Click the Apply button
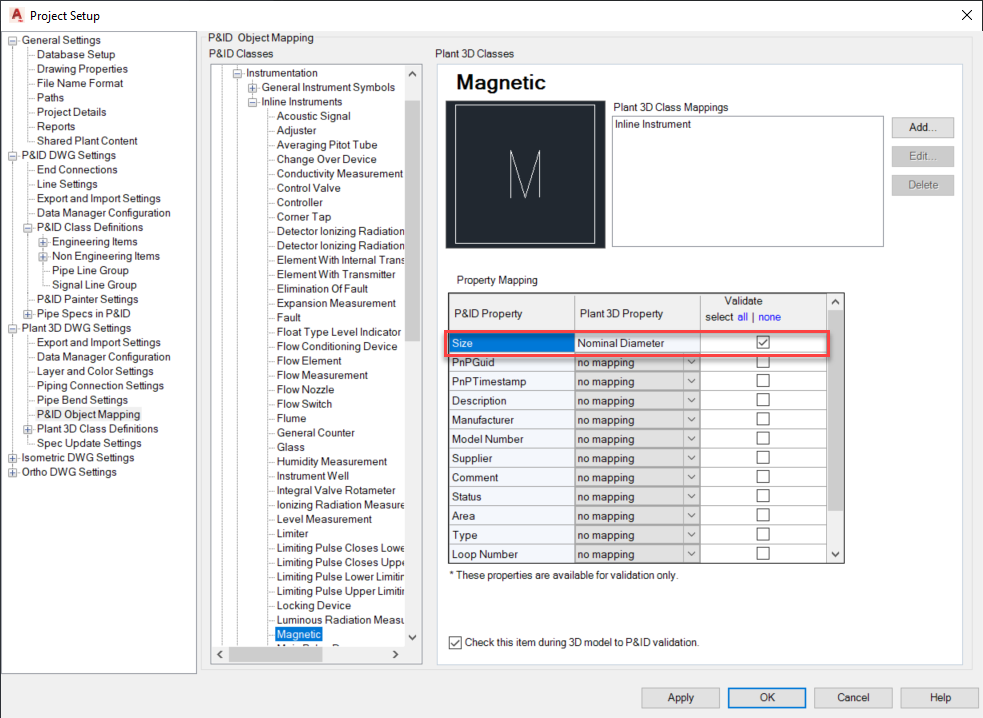983x718 pixels. pos(680,697)
